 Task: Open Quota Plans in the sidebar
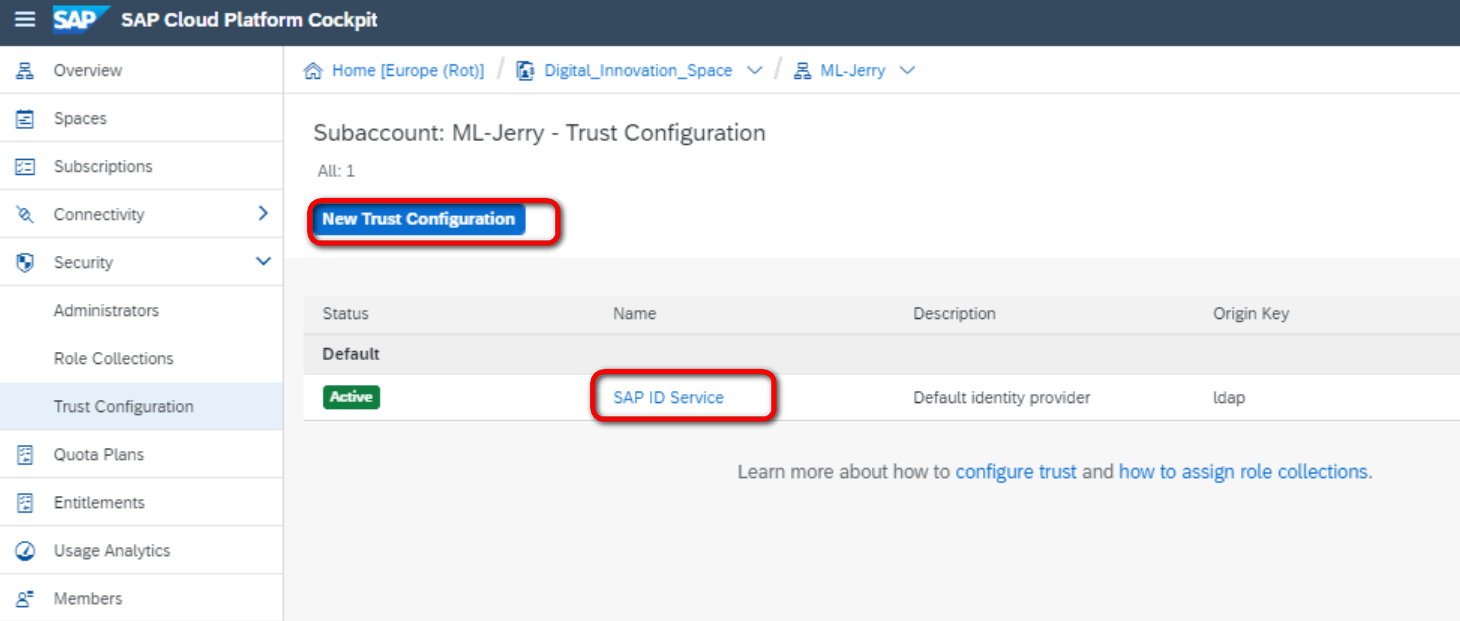(x=141, y=455)
